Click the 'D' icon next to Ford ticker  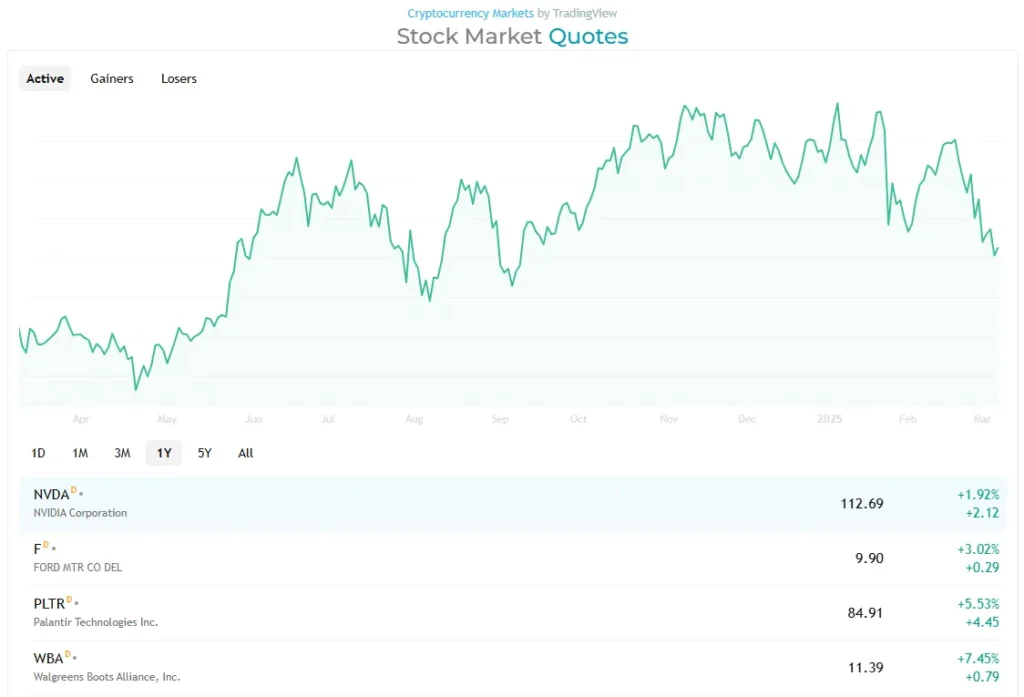pyautogui.click(x=46, y=545)
